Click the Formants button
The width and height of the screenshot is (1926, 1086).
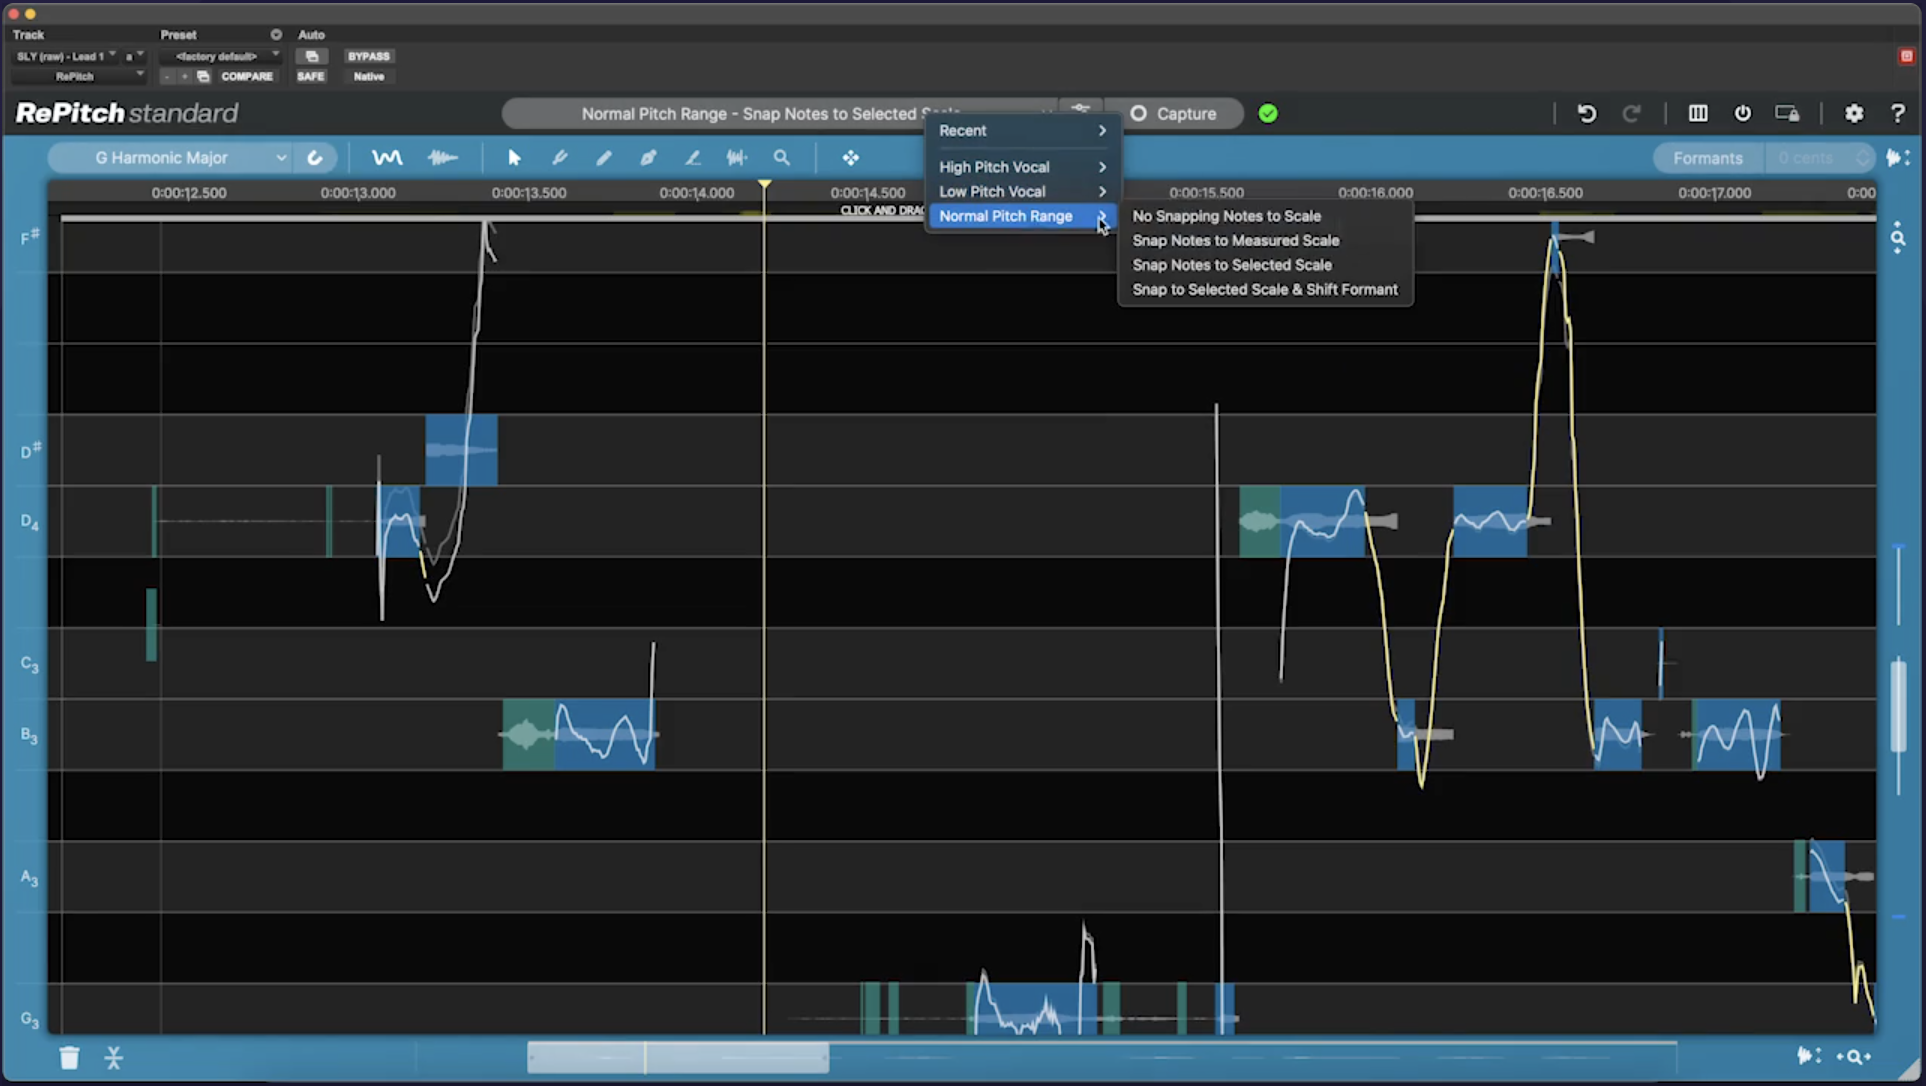[1707, 158]
